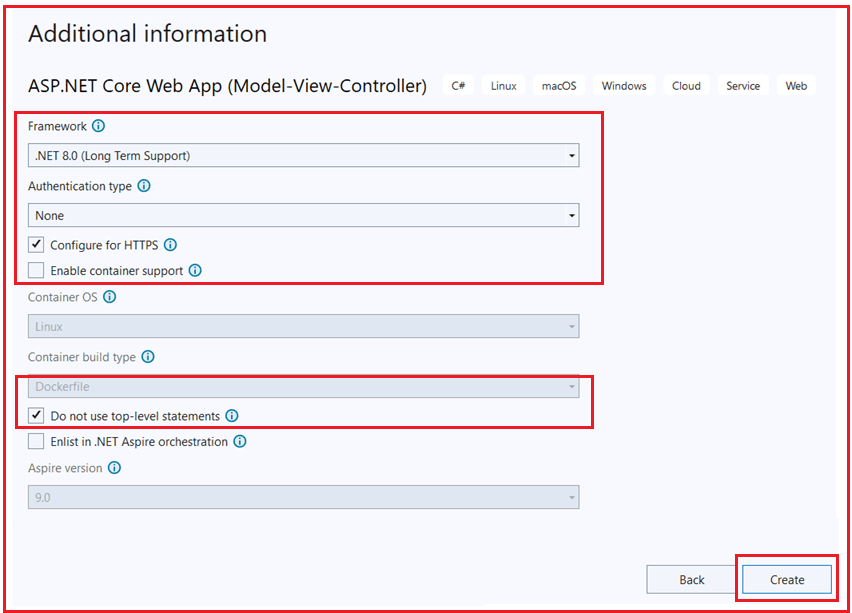Click the .NET Aspire orchestration info icon
The image size is (852, 613).
pyautogui.click(x=240, y=441)
